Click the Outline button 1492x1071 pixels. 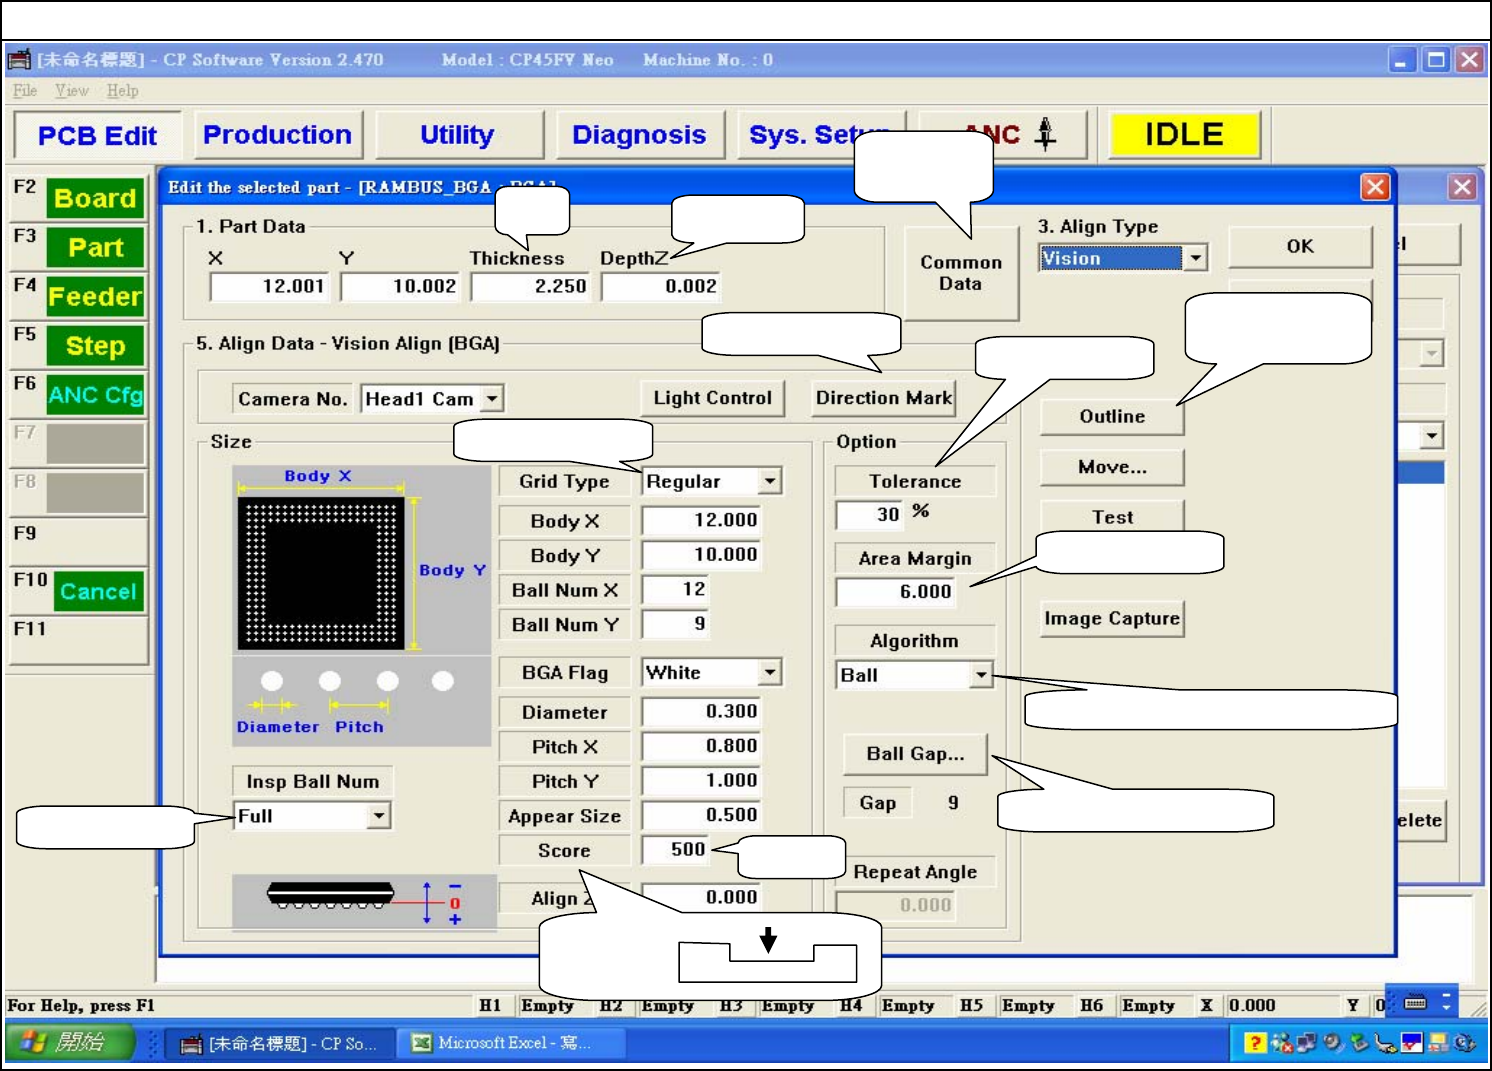(x=1112, y=416)
